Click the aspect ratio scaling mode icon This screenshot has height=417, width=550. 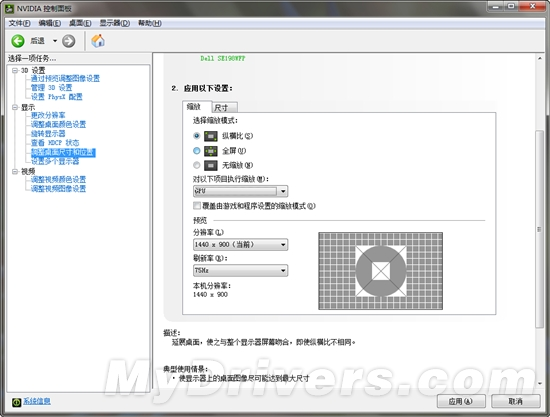(211, 136)
